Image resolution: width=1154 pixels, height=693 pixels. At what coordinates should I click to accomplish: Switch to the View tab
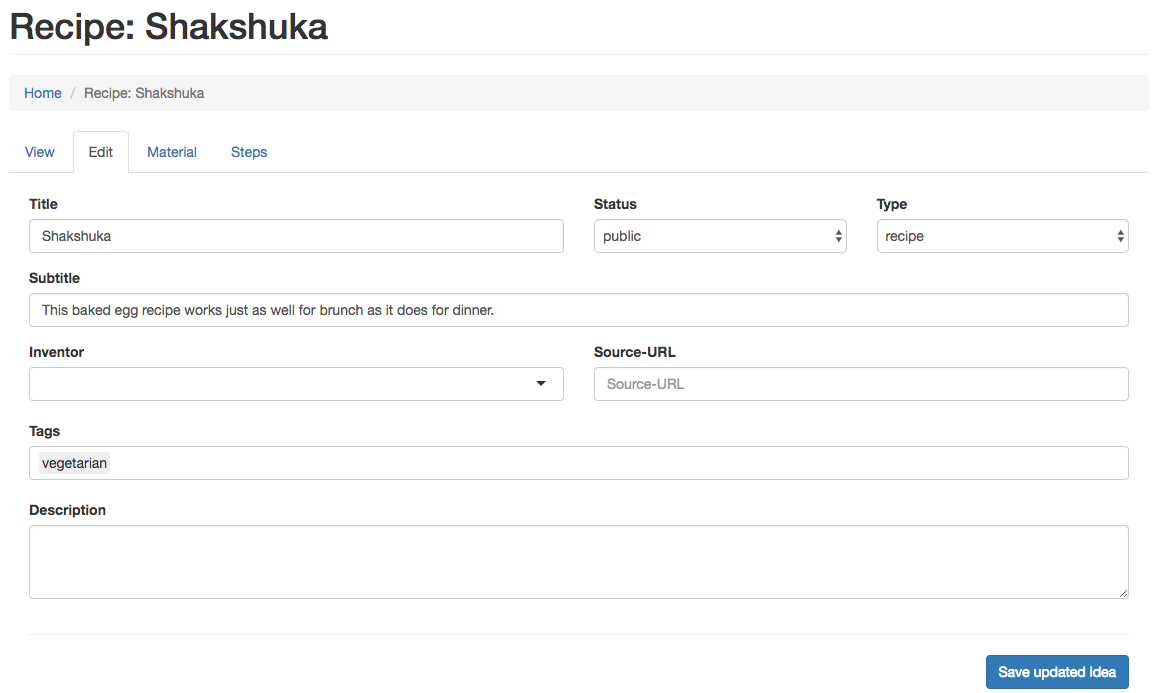[40, 152]
